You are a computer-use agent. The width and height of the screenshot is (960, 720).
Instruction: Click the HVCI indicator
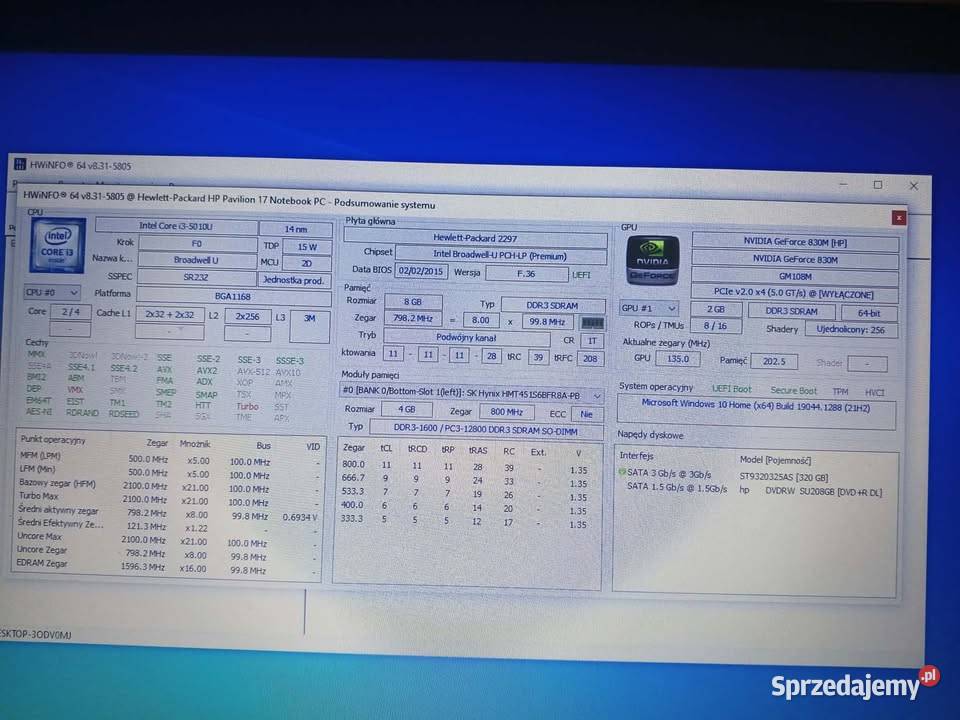[874, 392]
